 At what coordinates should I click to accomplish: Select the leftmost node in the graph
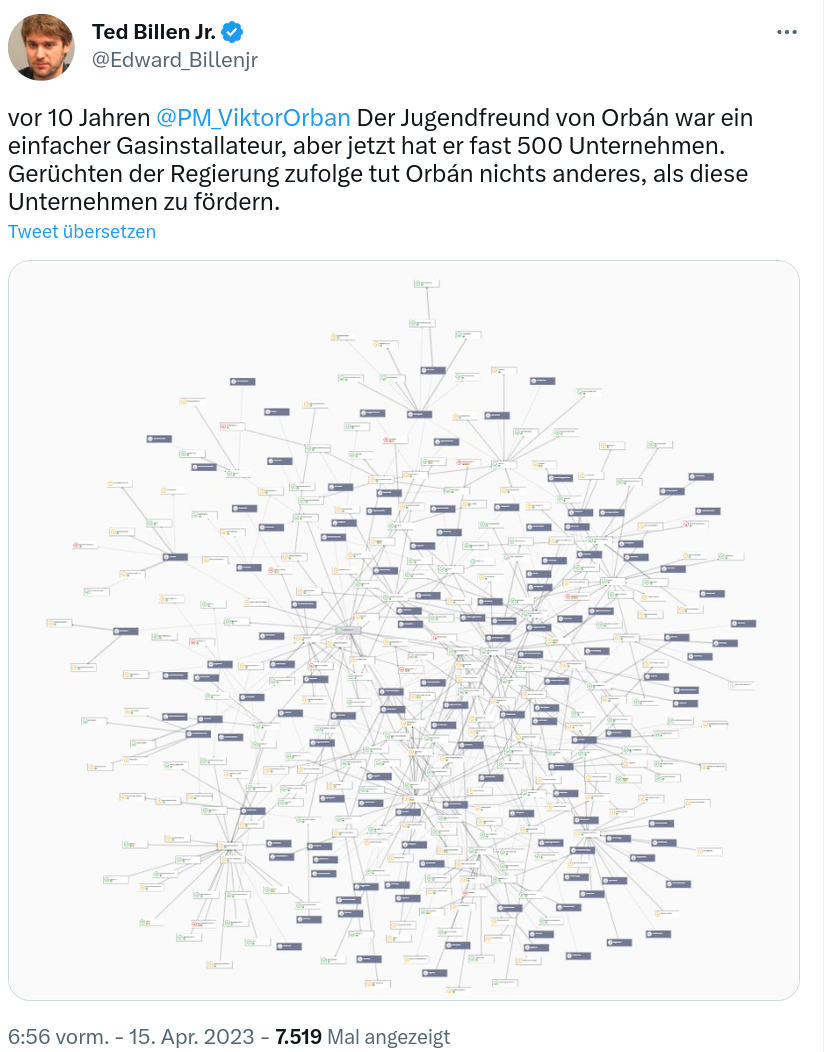pos(59,623)
